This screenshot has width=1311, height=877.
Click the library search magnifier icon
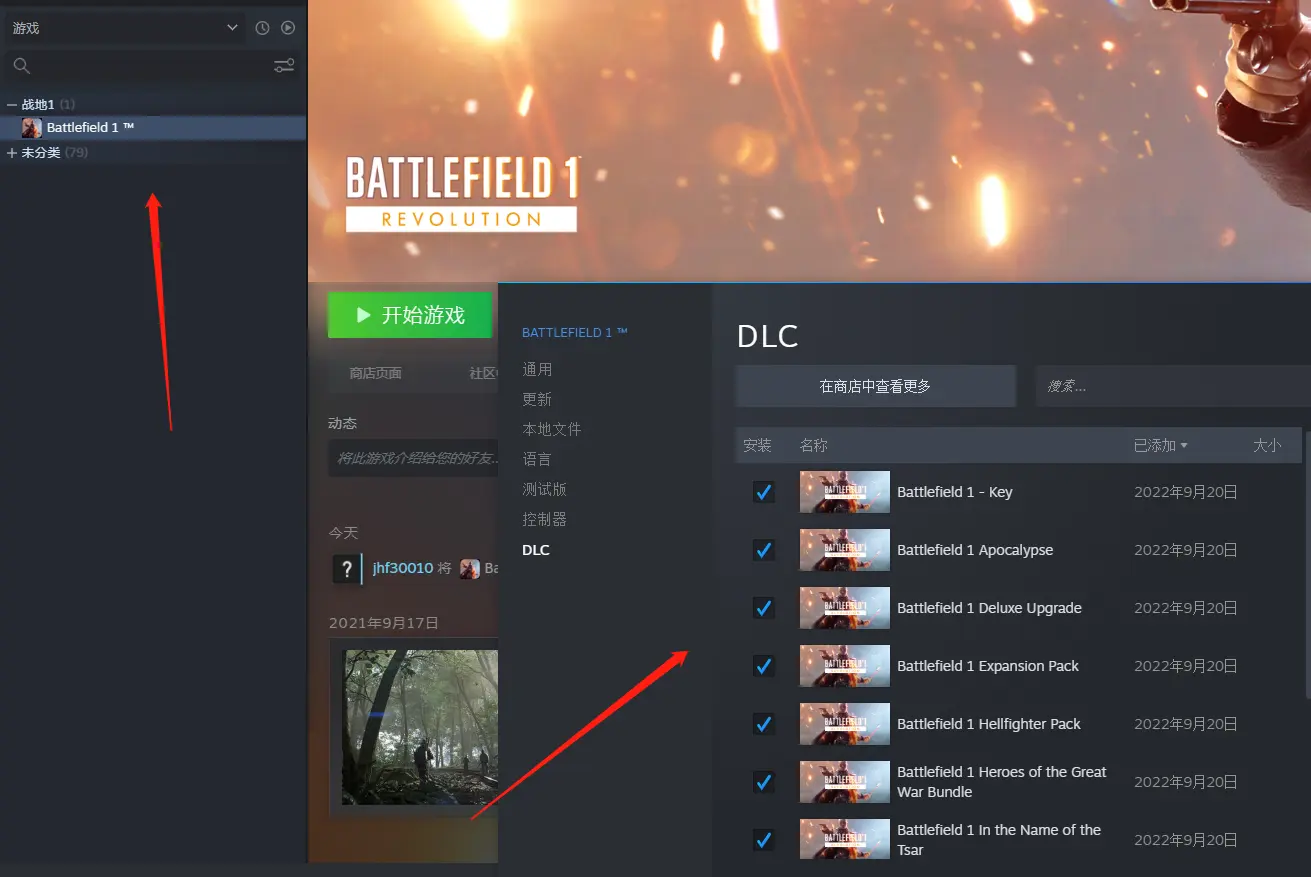(x=21, y=66)
